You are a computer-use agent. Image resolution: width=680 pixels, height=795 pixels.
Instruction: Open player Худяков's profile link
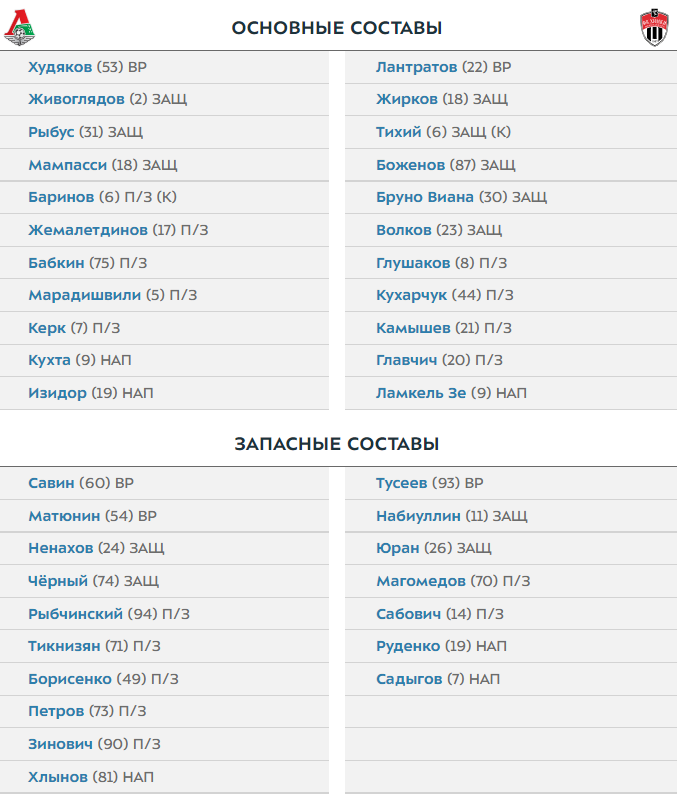tap(60, 67)
